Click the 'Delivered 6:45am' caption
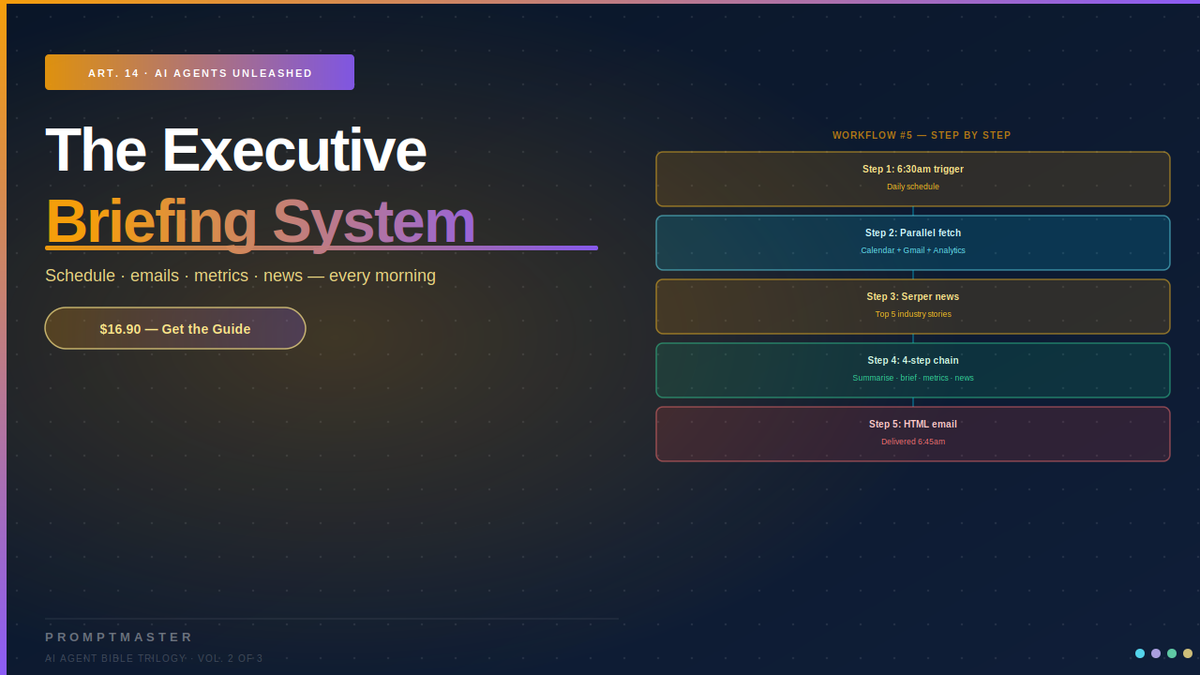Screen dimensions: 1200x675 [913, 441]
